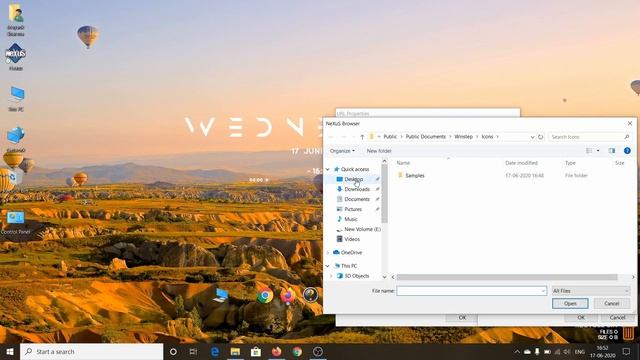Launch Chrome from the desktop dock
The image size is (640, 360).
click(x=265, y=295)
